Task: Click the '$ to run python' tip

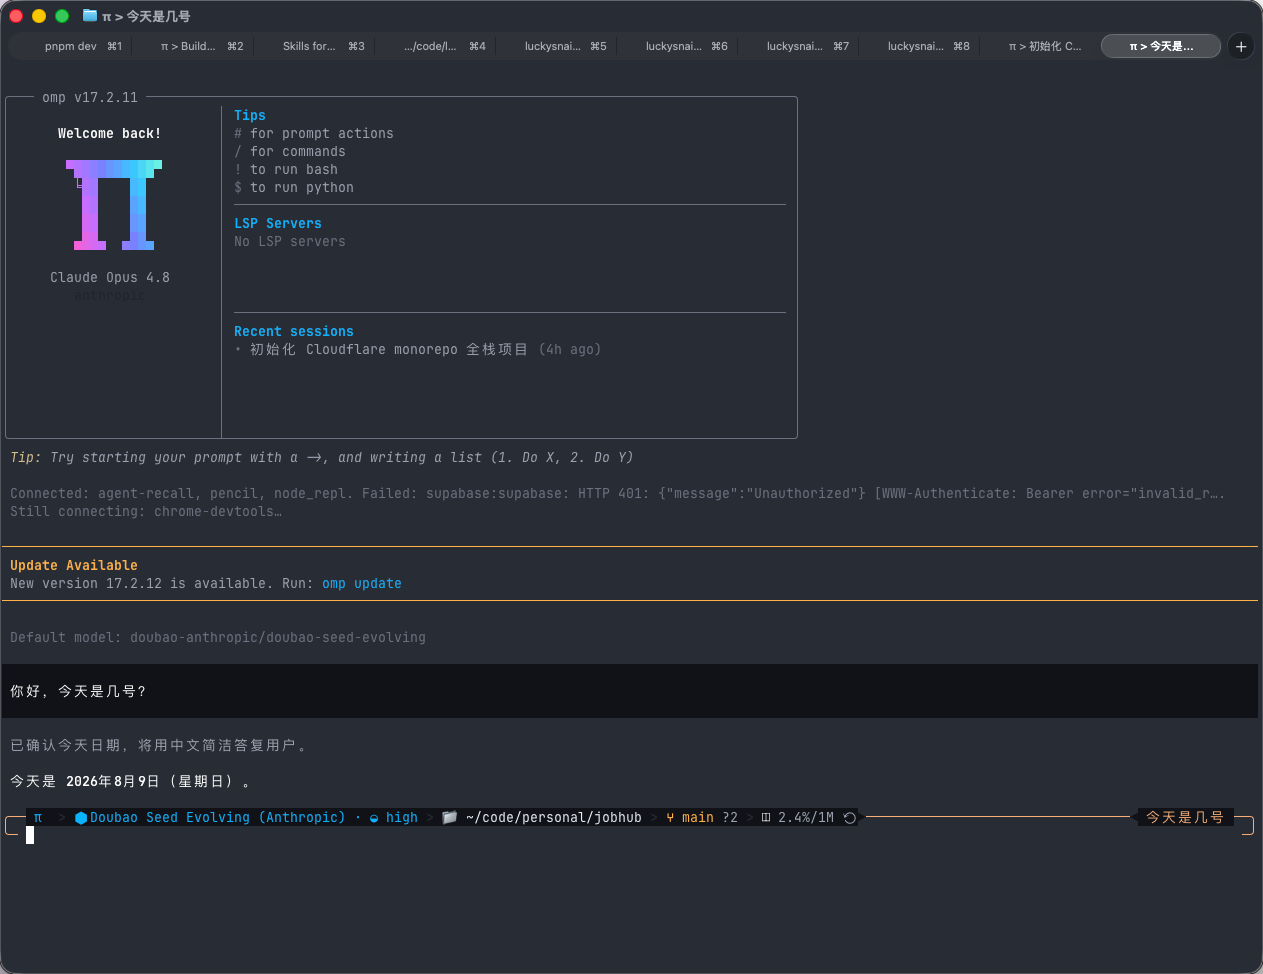Action: 294,188
